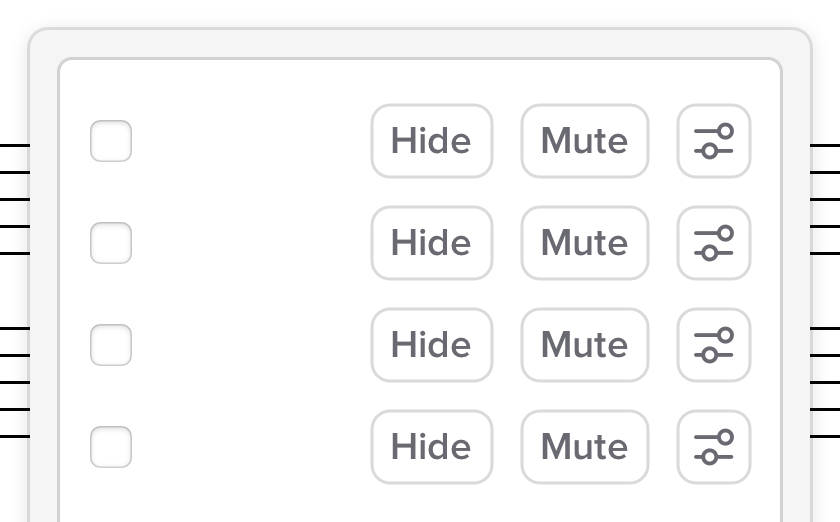
Task: Open mixer settings icon in second row
Action: [x=713, y=243]
